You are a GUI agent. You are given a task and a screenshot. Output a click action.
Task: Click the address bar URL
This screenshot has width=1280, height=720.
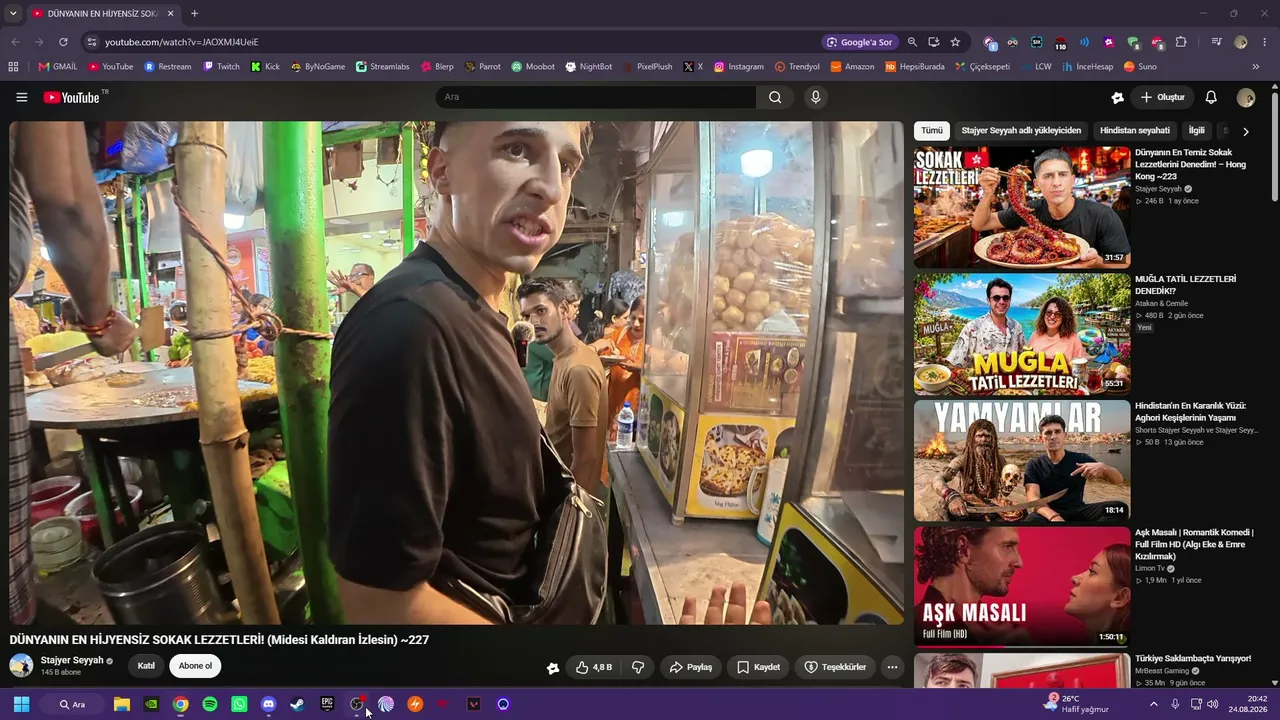[181, 42]
